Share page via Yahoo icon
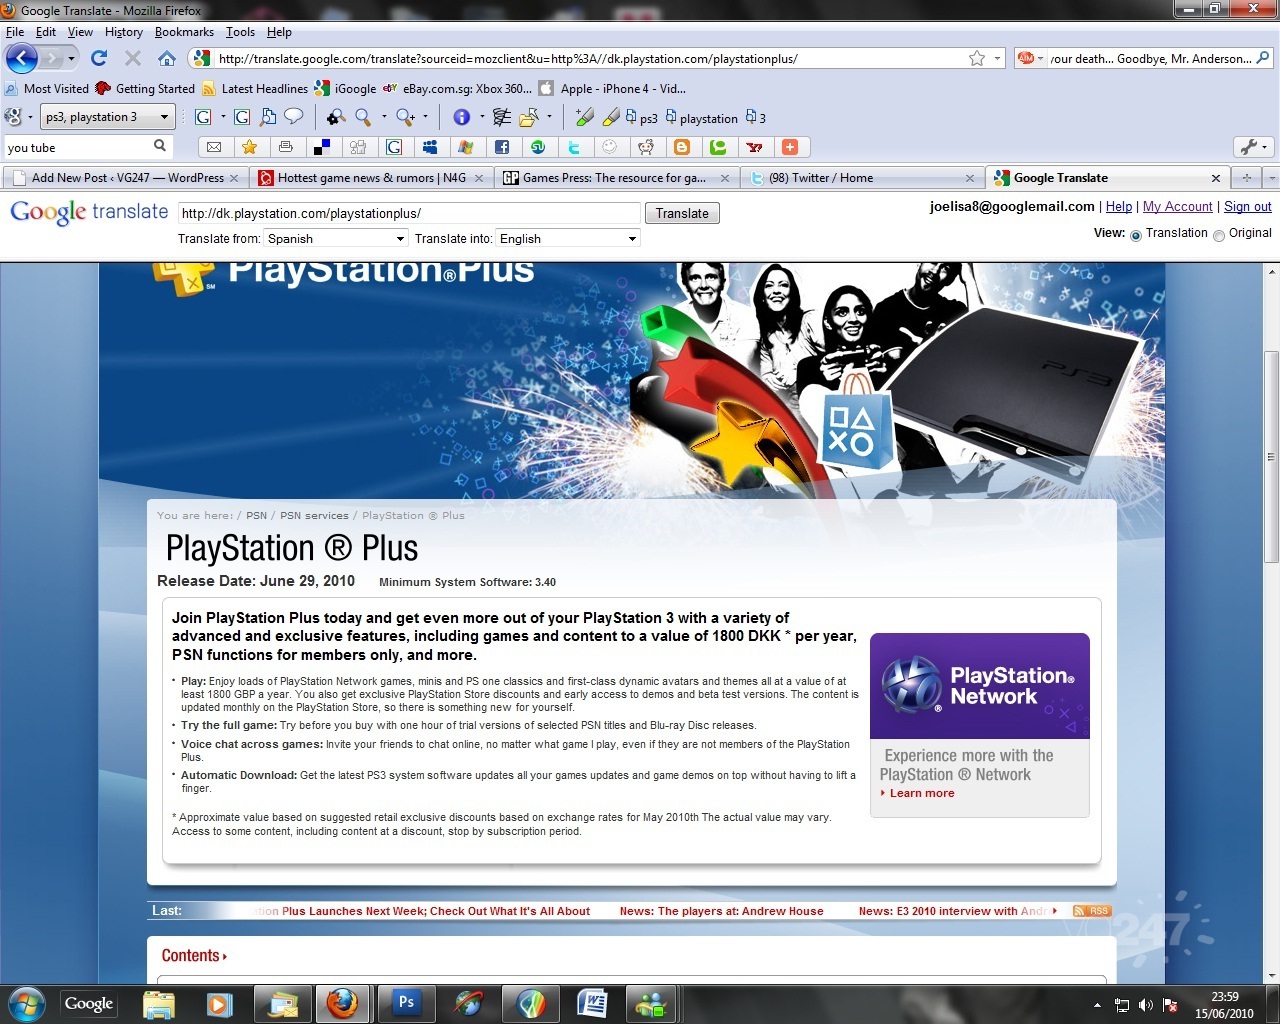The image size is (1280, 1024). coord(754,147)
